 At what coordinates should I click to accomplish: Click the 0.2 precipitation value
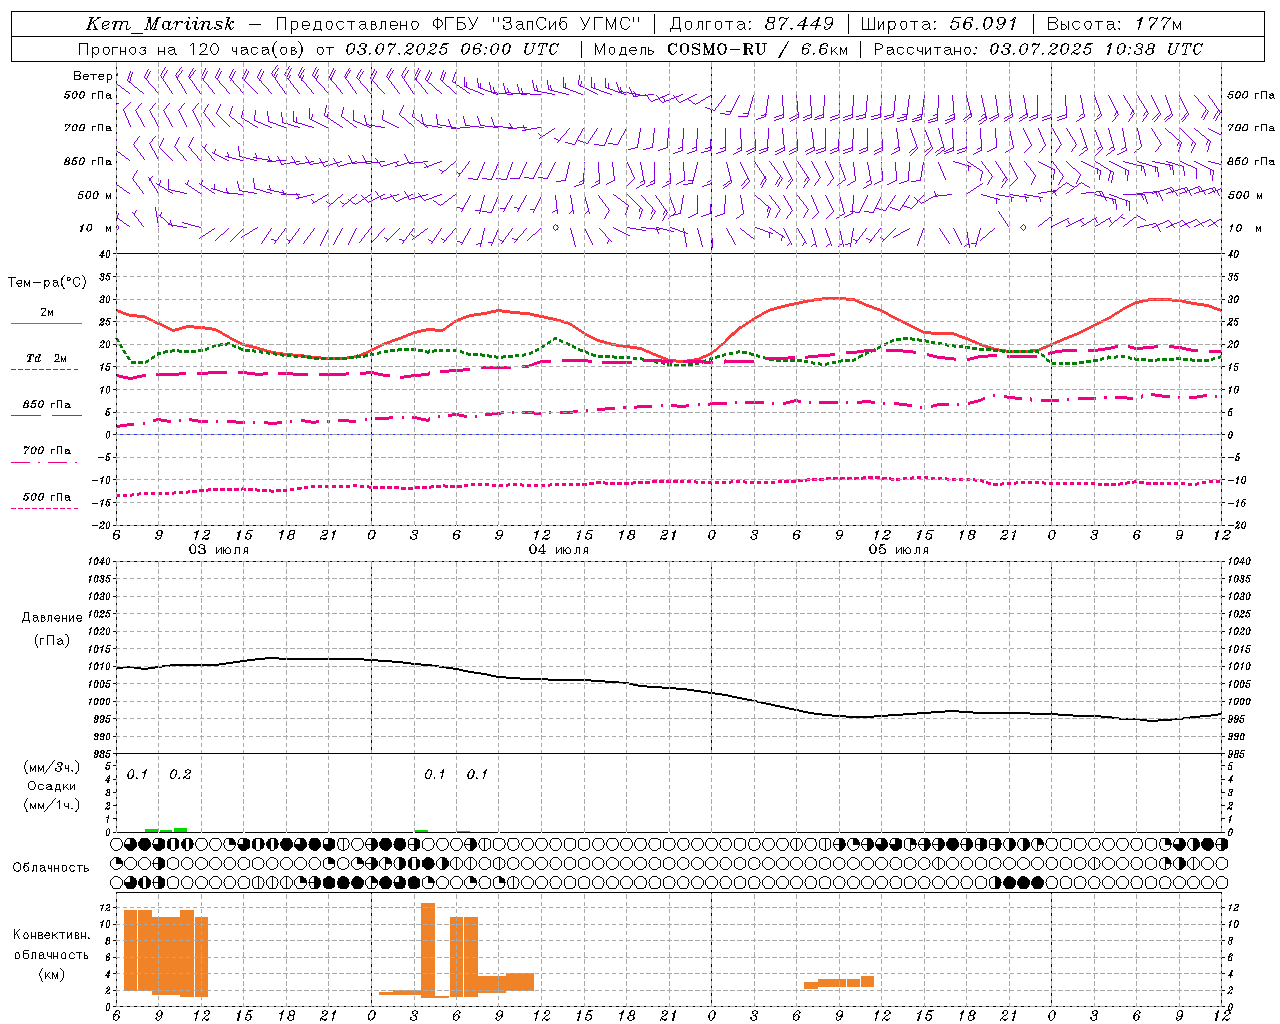click(180, 775)
